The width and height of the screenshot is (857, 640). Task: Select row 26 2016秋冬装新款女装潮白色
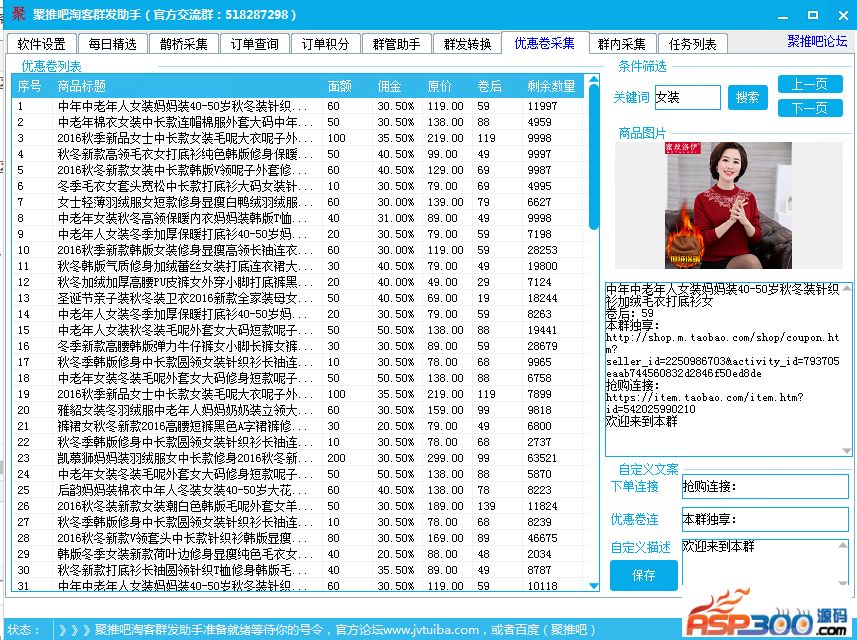298,506
